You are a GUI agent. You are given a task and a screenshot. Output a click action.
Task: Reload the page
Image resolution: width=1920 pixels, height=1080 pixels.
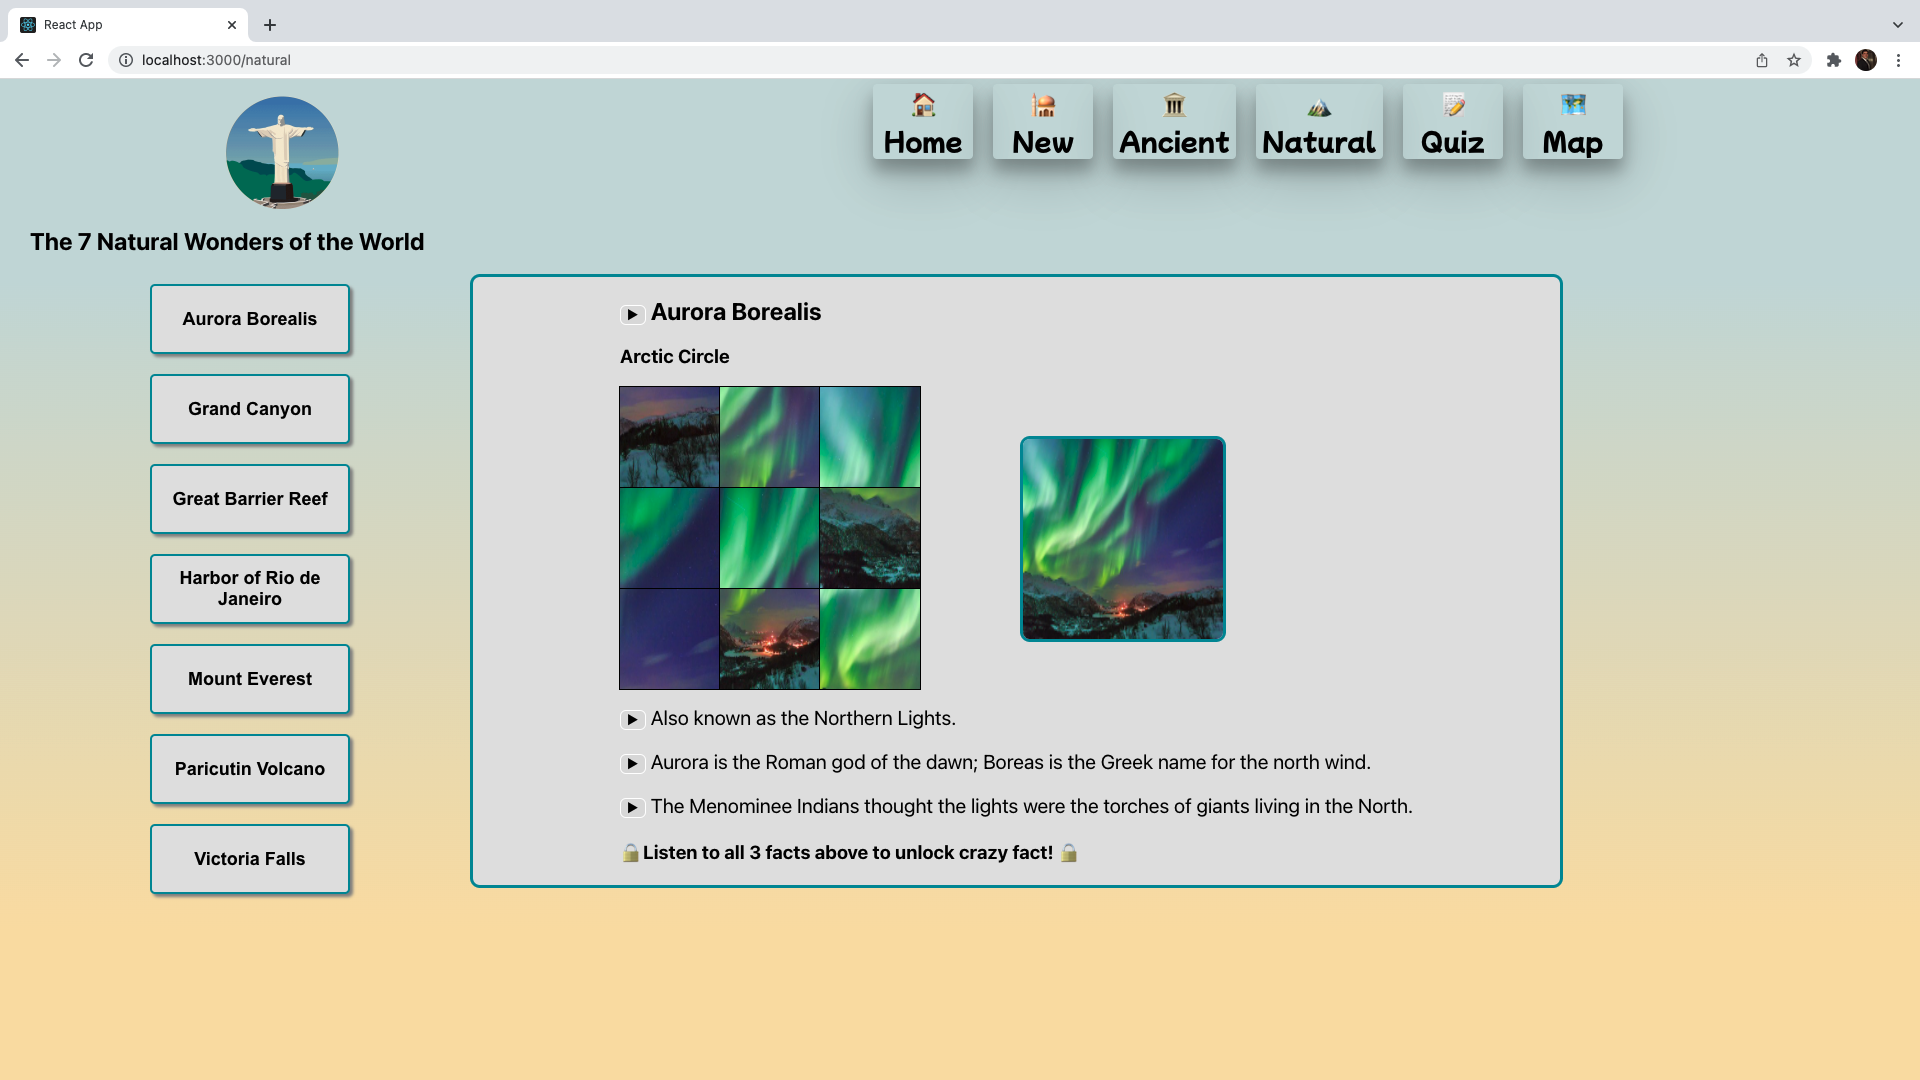click(x=86, y=60)
